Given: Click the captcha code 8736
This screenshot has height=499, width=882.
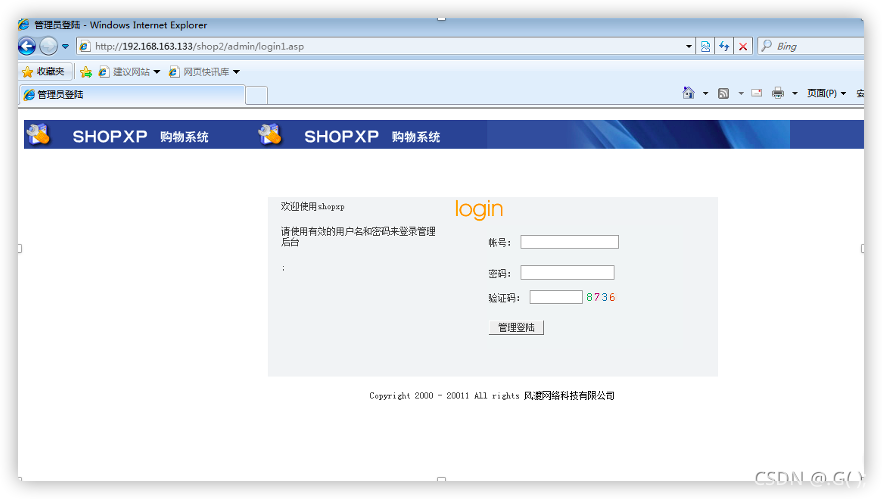Looking at the screenshot, I should 601,297.
